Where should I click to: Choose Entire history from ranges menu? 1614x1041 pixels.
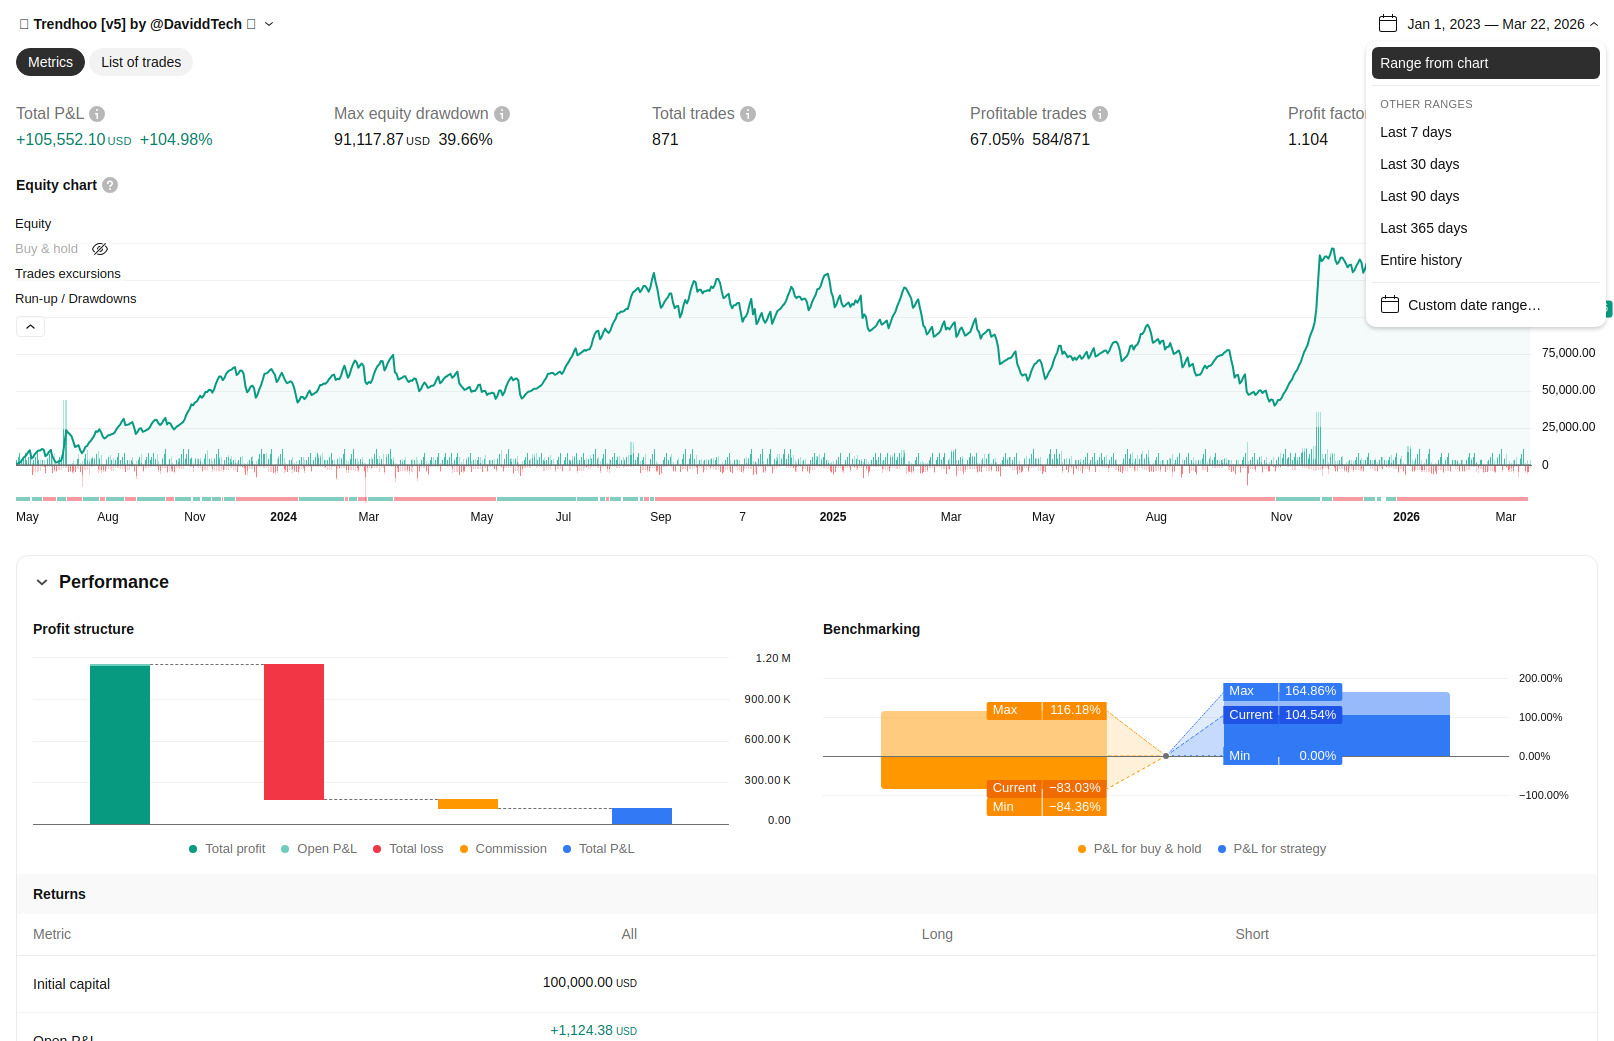click(1420, 260)
